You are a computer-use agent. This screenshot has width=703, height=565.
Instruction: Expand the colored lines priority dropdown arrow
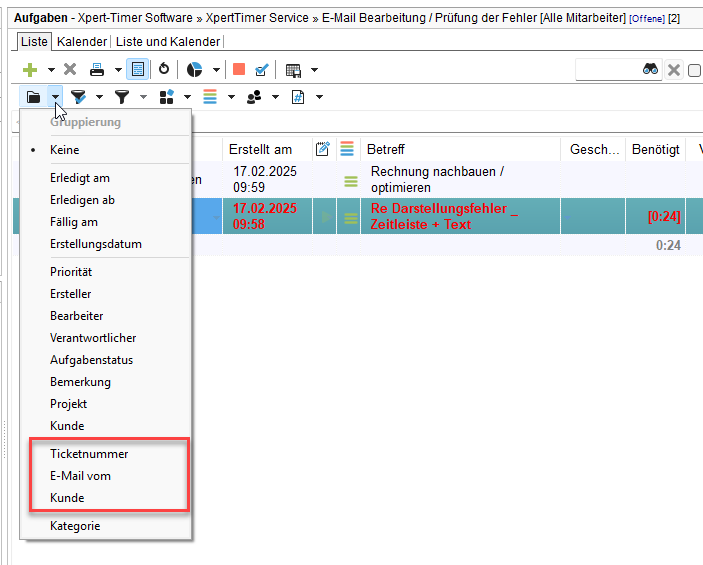tap(231, 97)
